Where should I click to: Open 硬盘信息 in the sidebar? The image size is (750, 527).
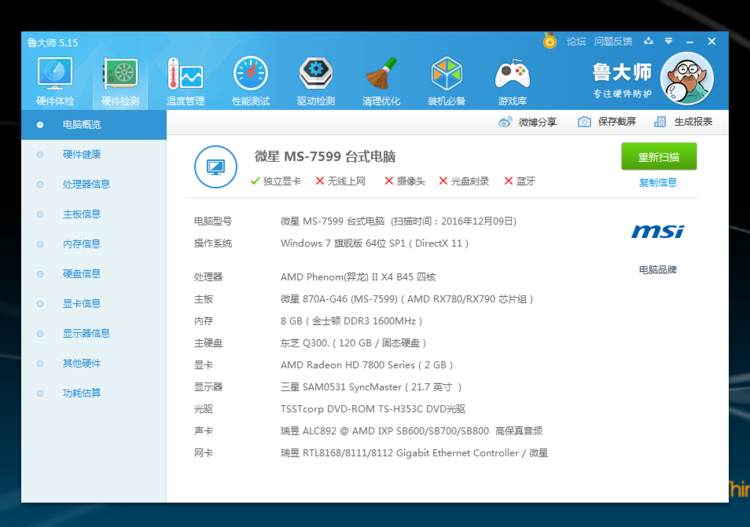point(82,273)
